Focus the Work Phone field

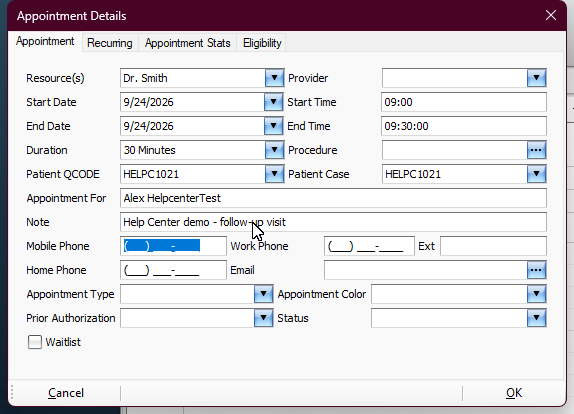point(369,246)
